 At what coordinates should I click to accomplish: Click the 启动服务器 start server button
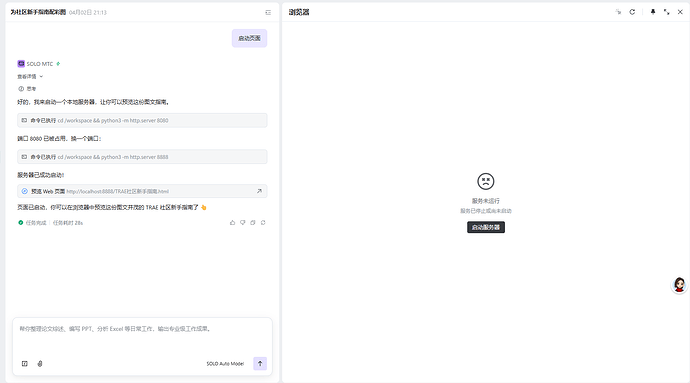(486, 227)
